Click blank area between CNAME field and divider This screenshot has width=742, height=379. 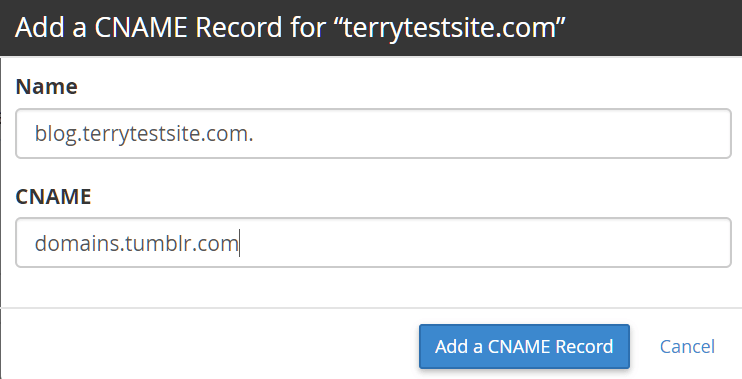[x=371, y=287]
